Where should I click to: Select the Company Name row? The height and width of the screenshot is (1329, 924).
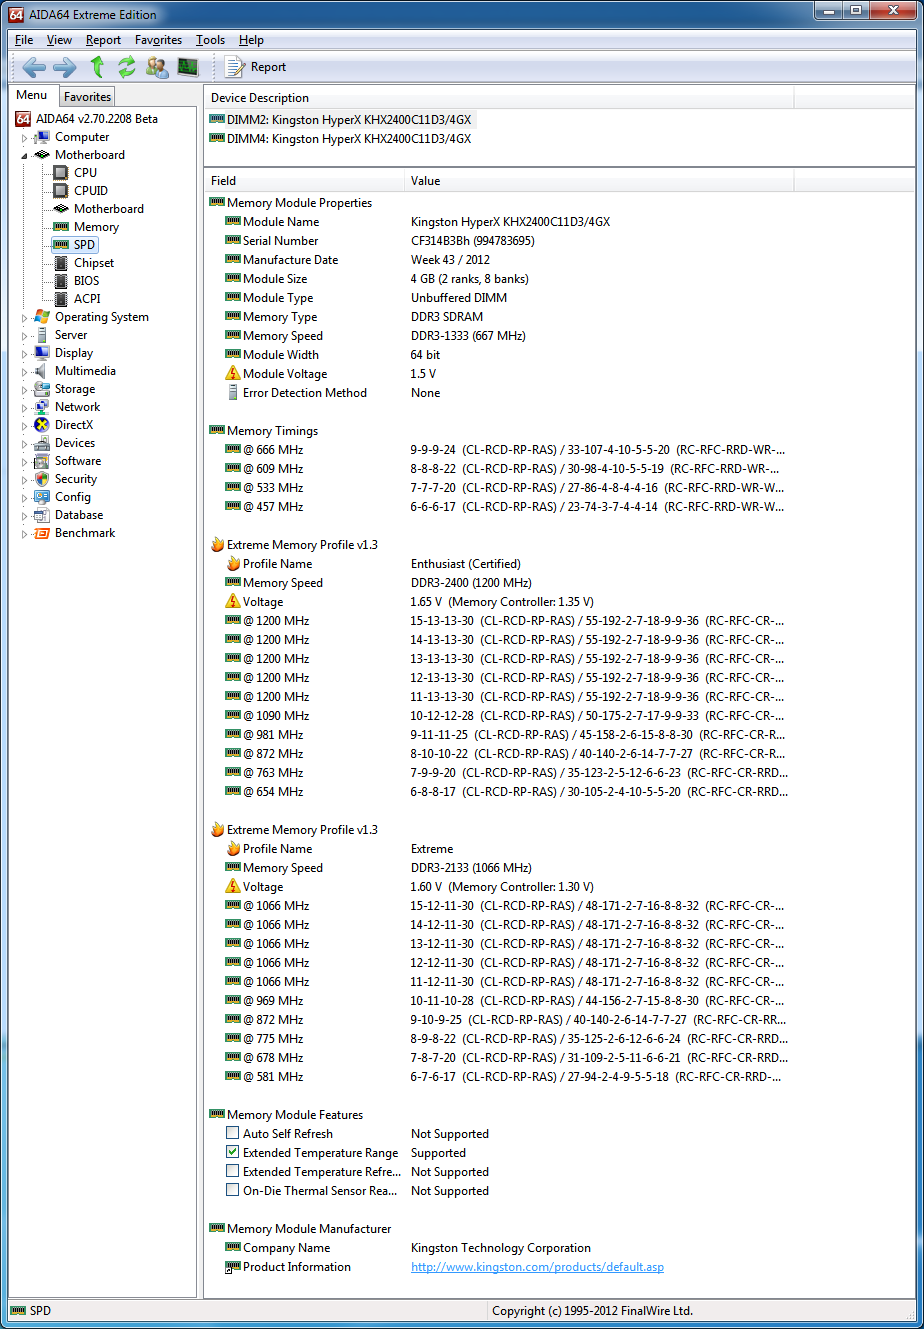pos(500,1248)
